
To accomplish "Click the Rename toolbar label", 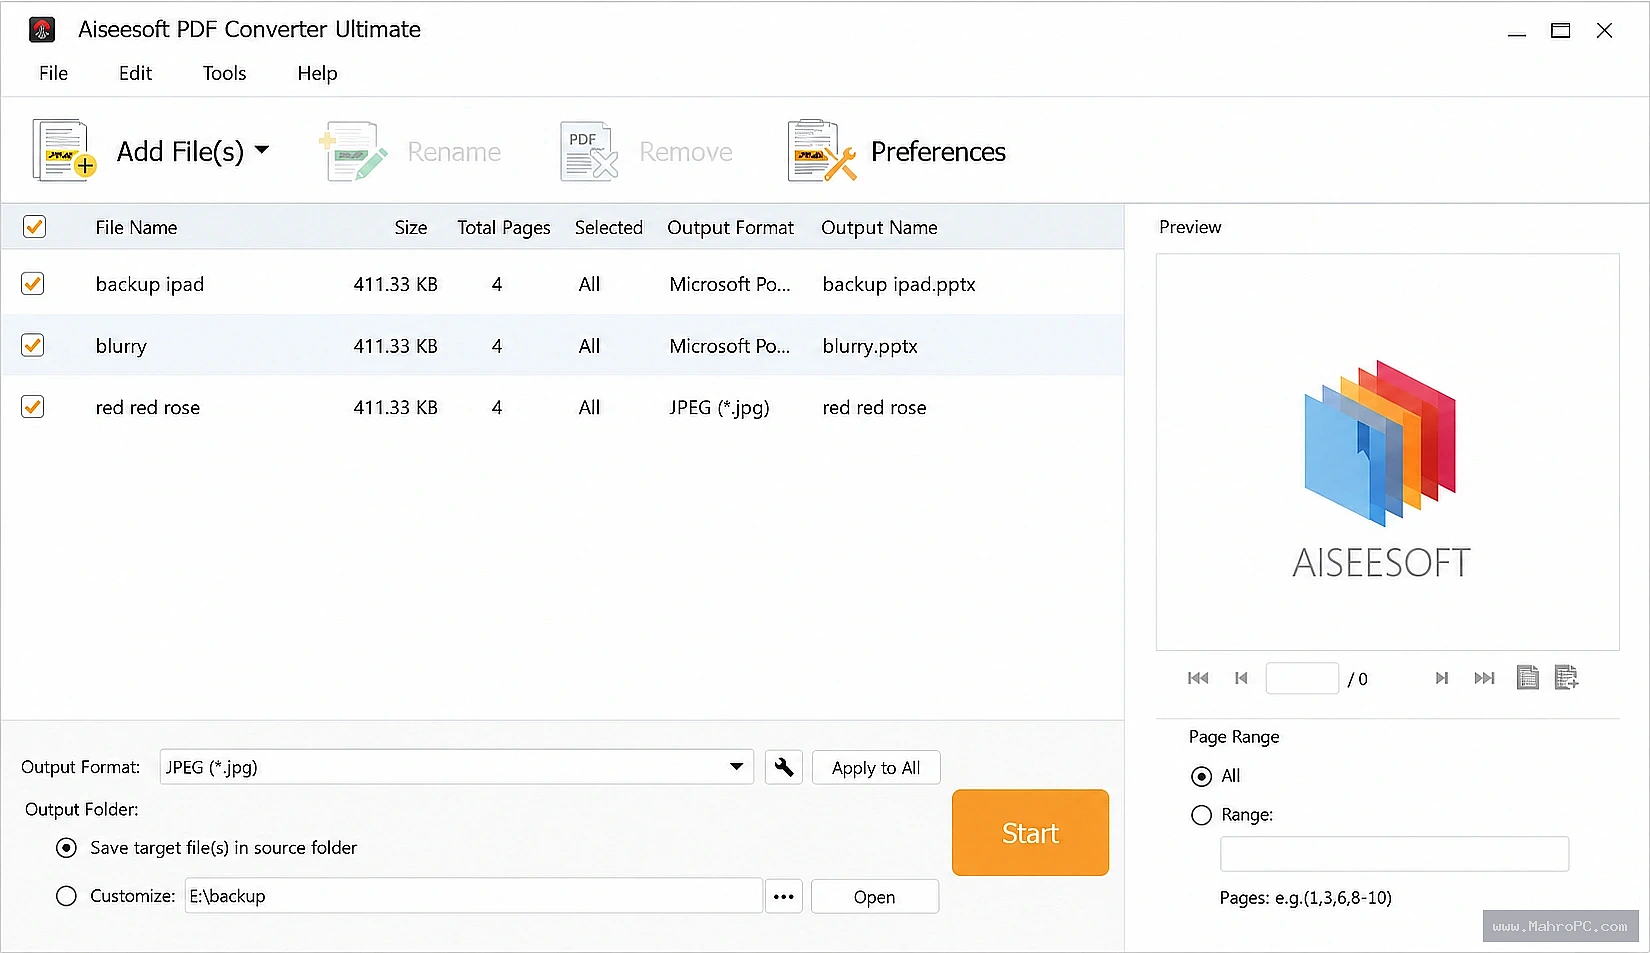I will [x=454, y=152].
